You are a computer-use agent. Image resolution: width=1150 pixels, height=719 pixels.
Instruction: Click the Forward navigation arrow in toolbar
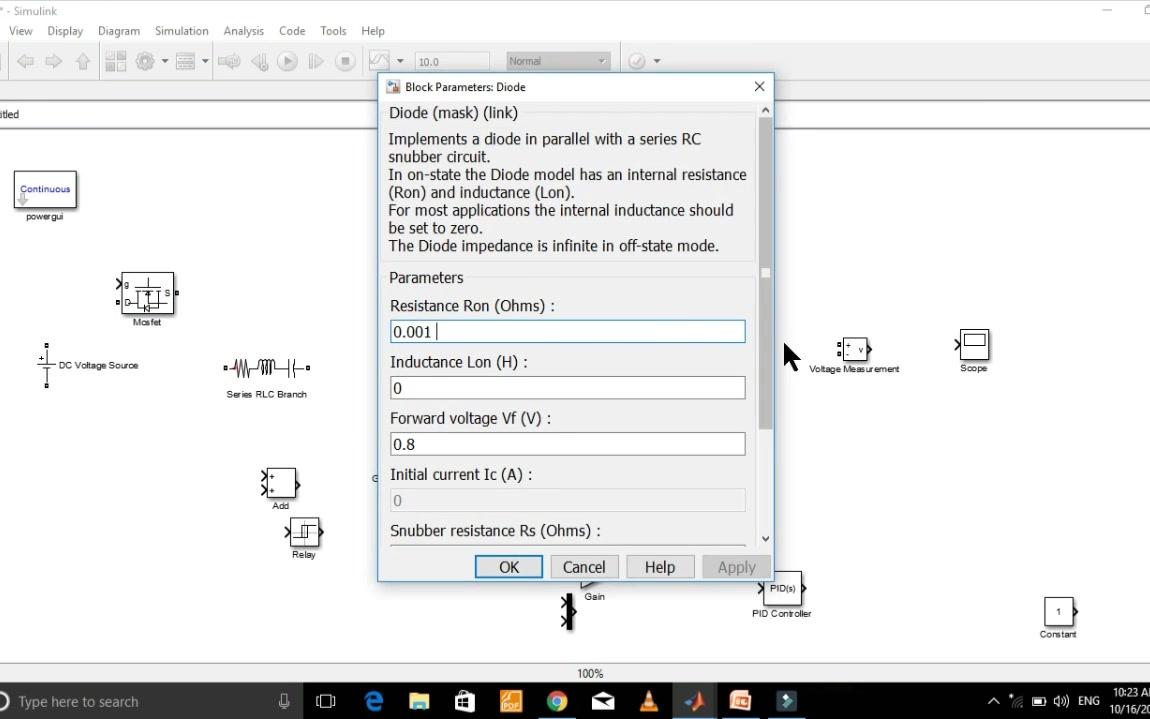click(54, 62)
